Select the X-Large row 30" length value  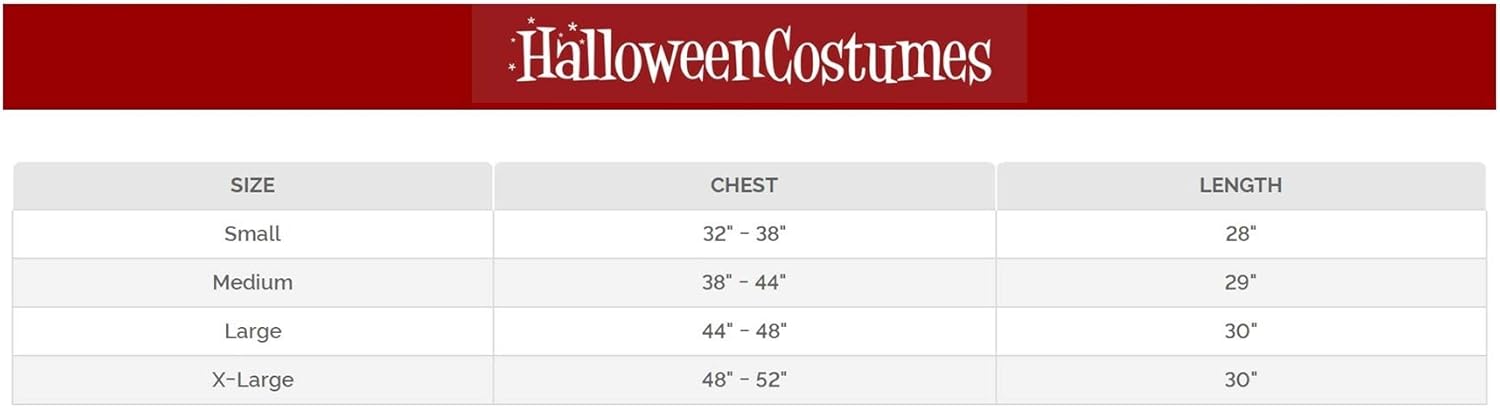coord(1240,380)
